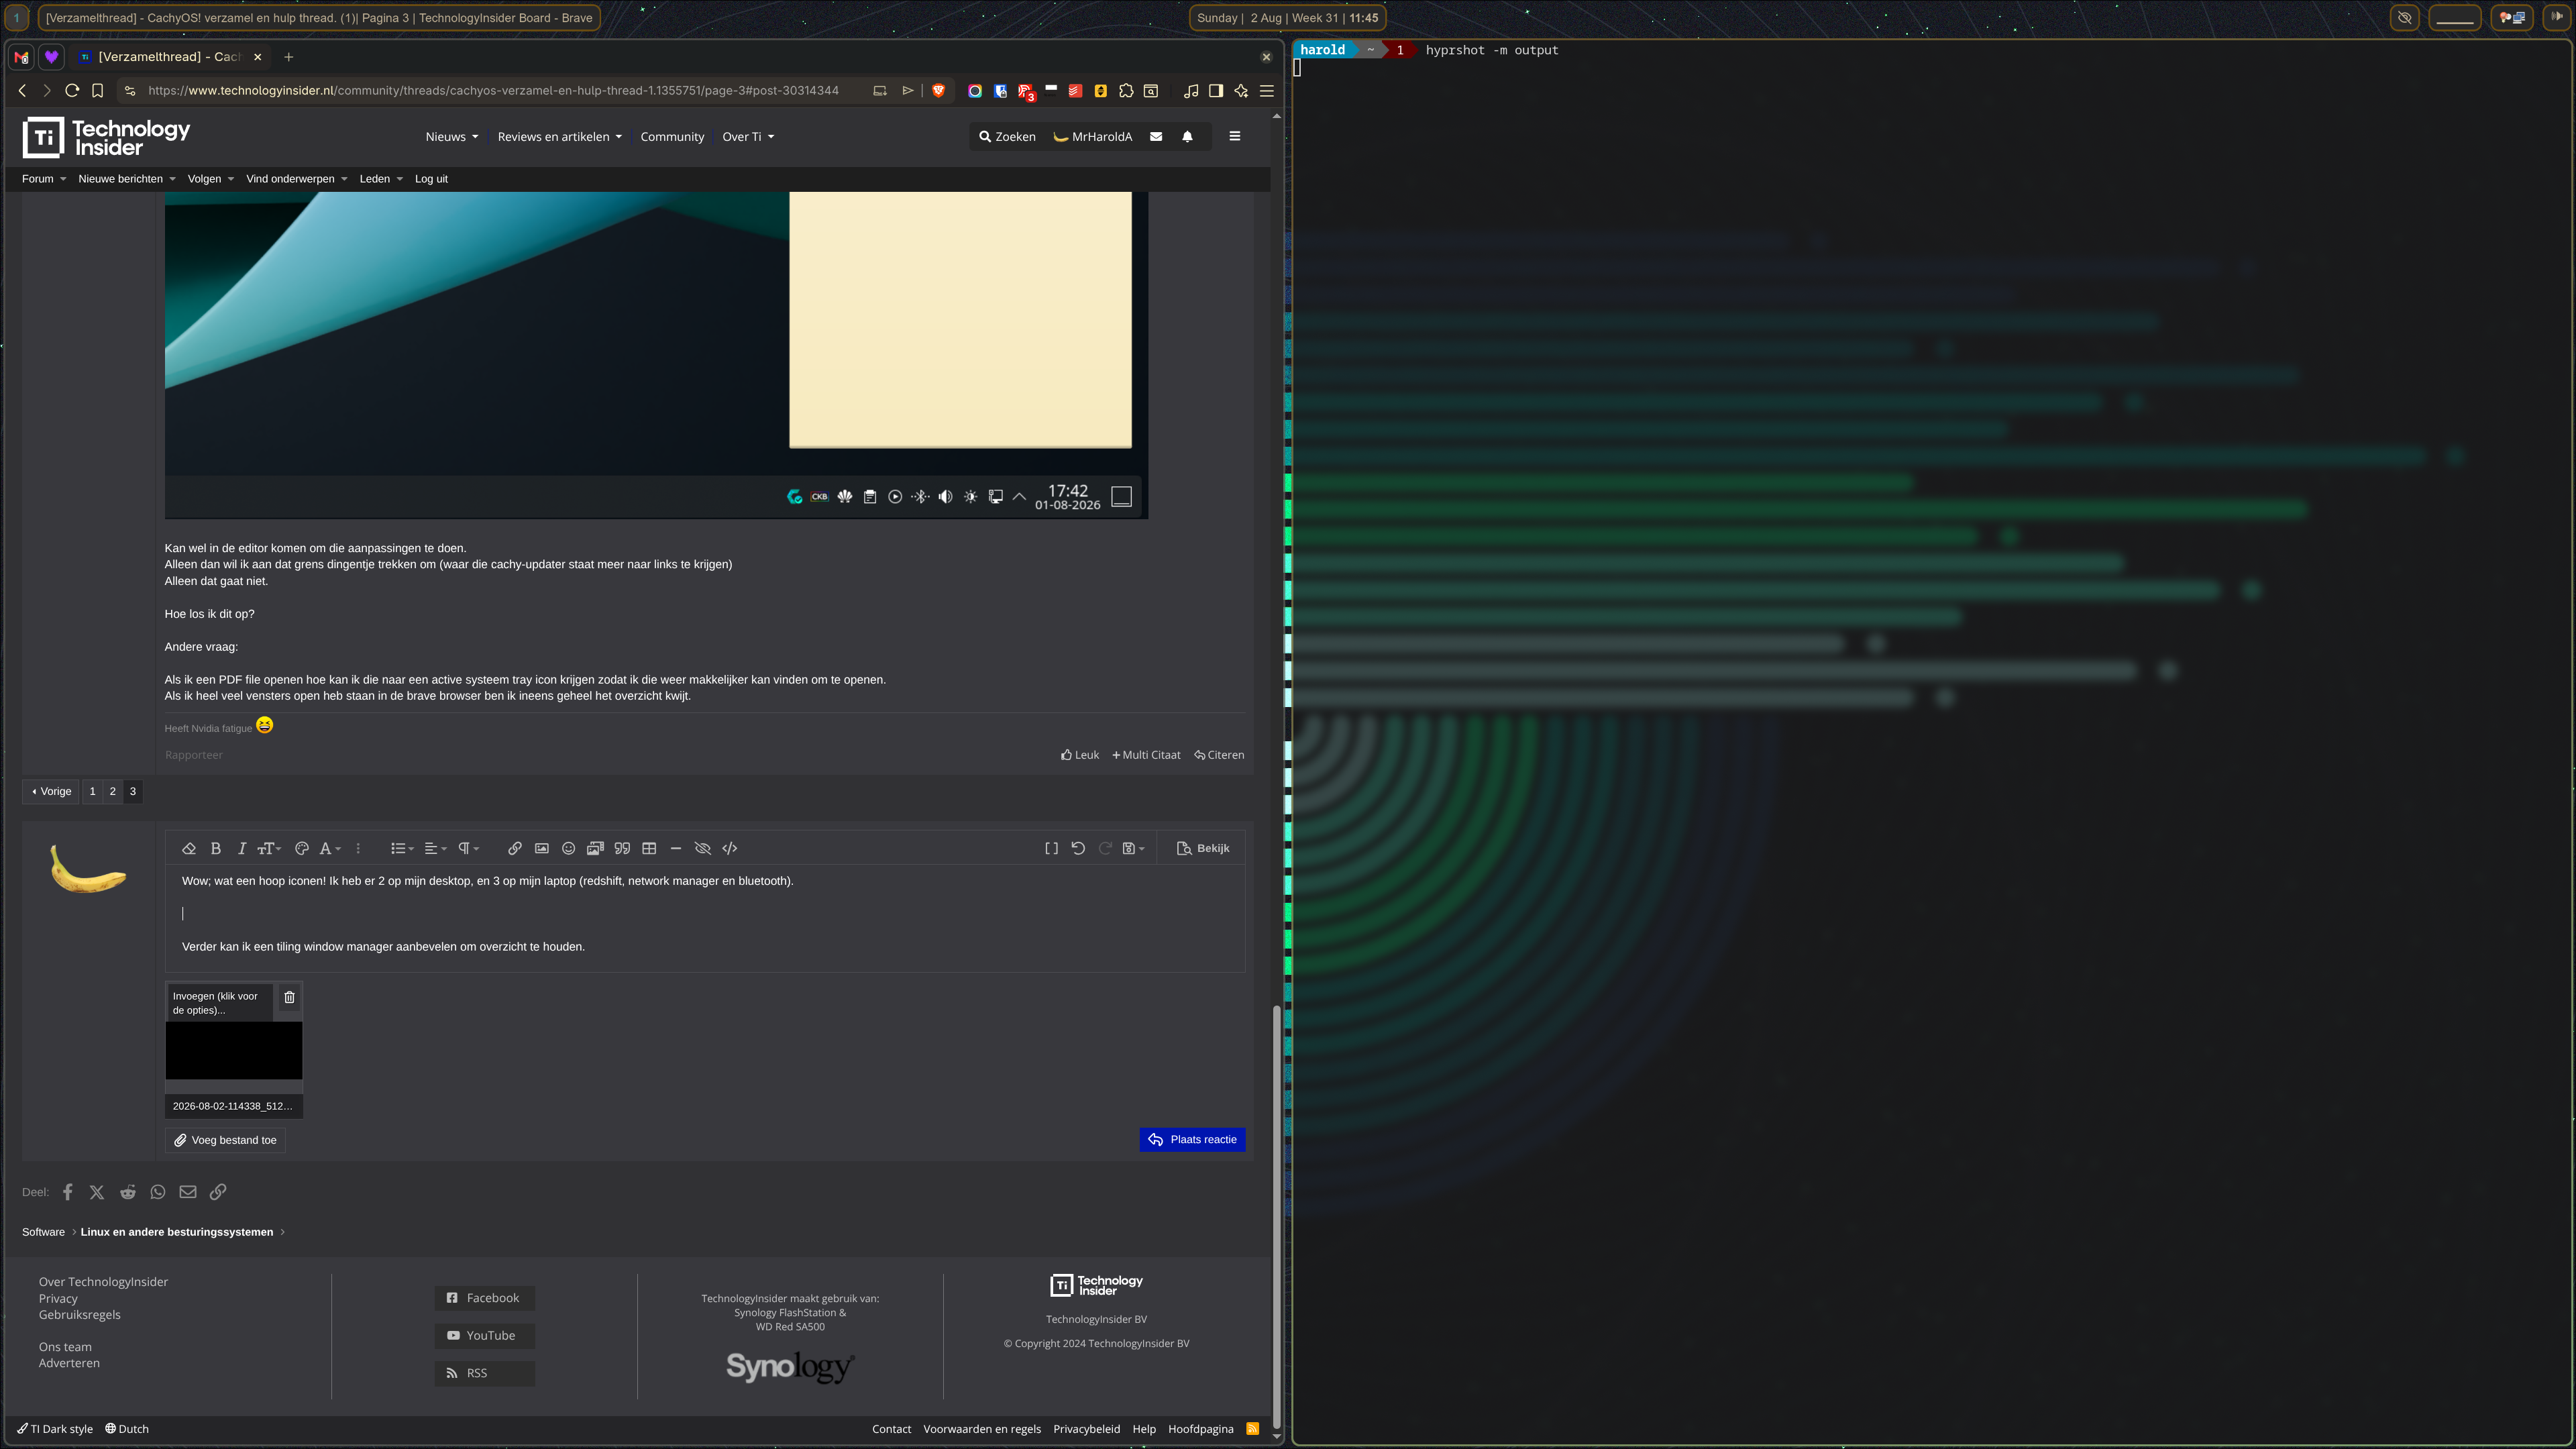Click the Zoeken search button
2576x1449 pixels.
tap(1007, 137)
